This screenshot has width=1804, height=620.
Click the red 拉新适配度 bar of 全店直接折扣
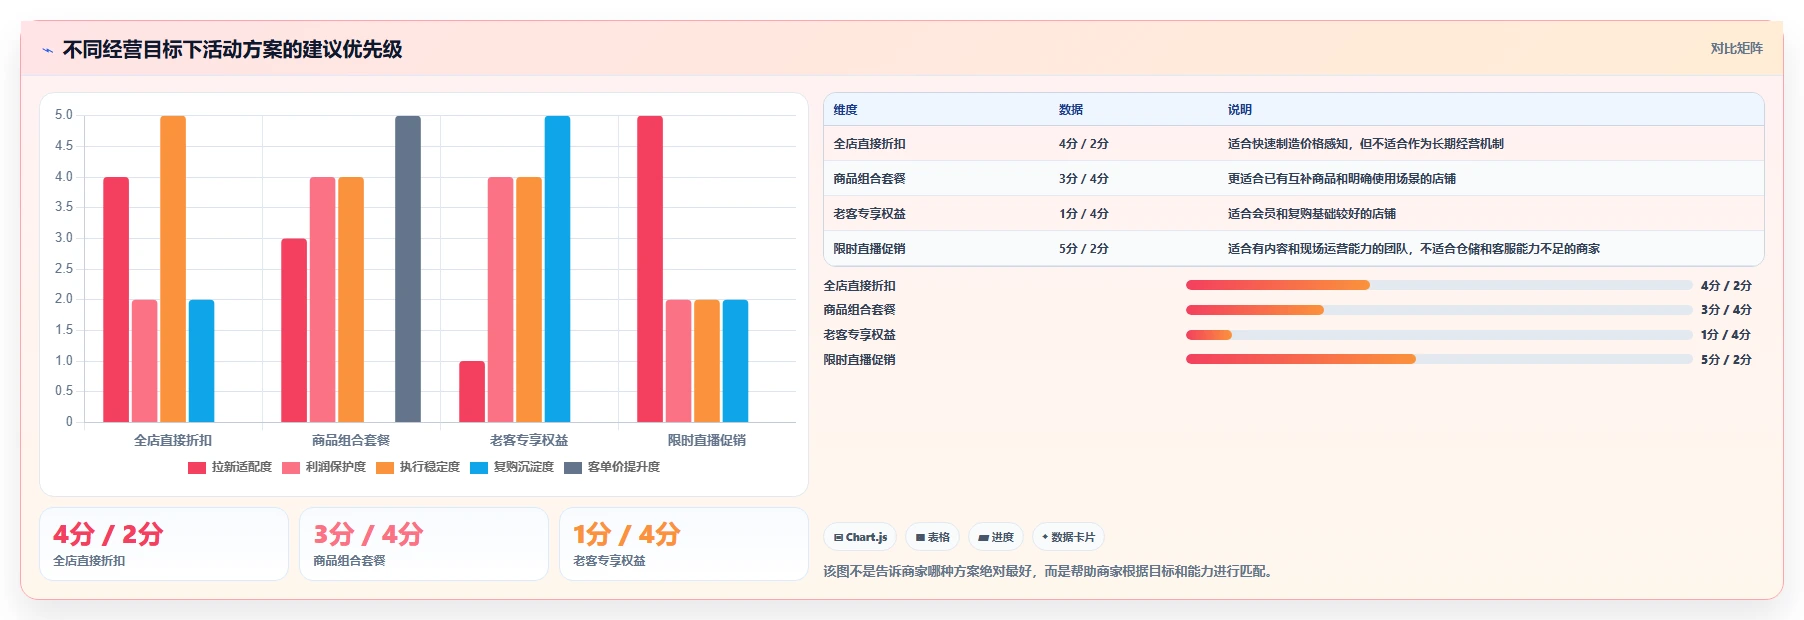pos(116,300)
